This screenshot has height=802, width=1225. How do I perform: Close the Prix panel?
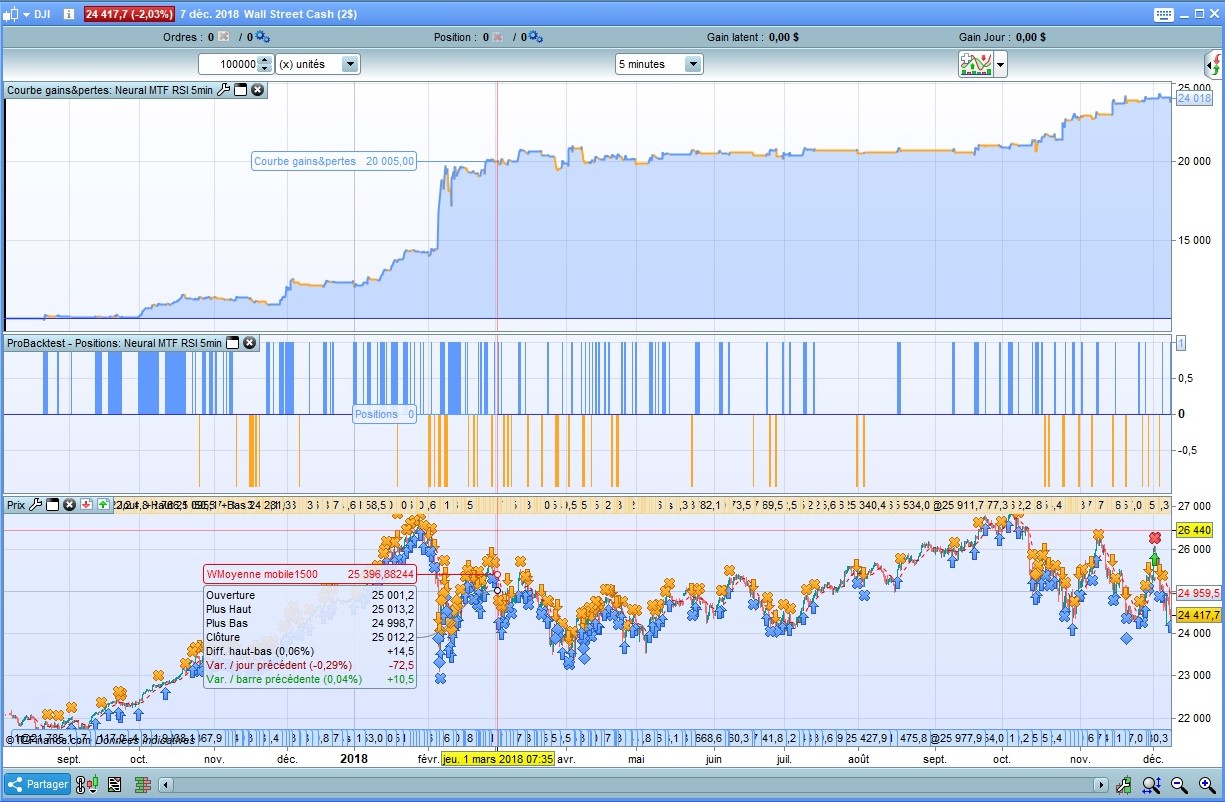tap(69, 505)
